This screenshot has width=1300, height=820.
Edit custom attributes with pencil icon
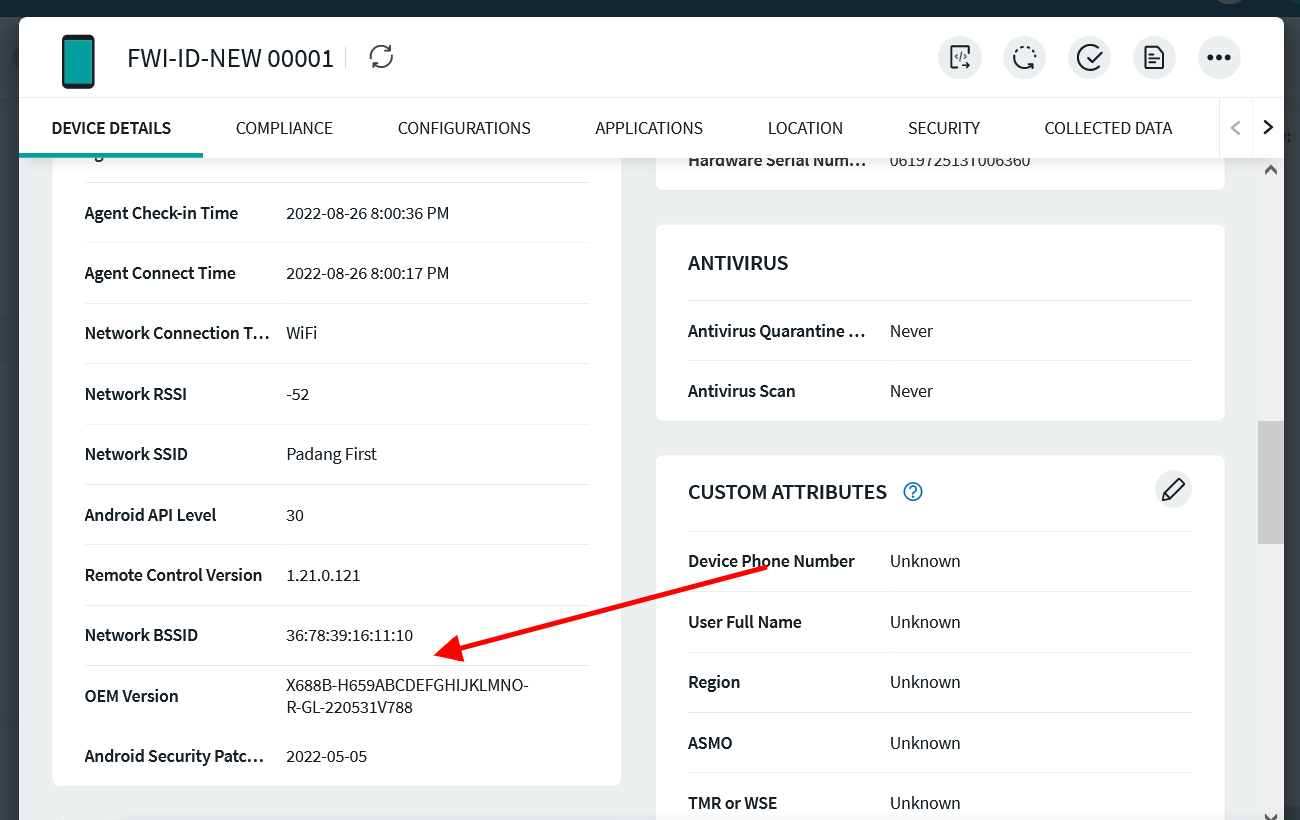pos(1173,490)
